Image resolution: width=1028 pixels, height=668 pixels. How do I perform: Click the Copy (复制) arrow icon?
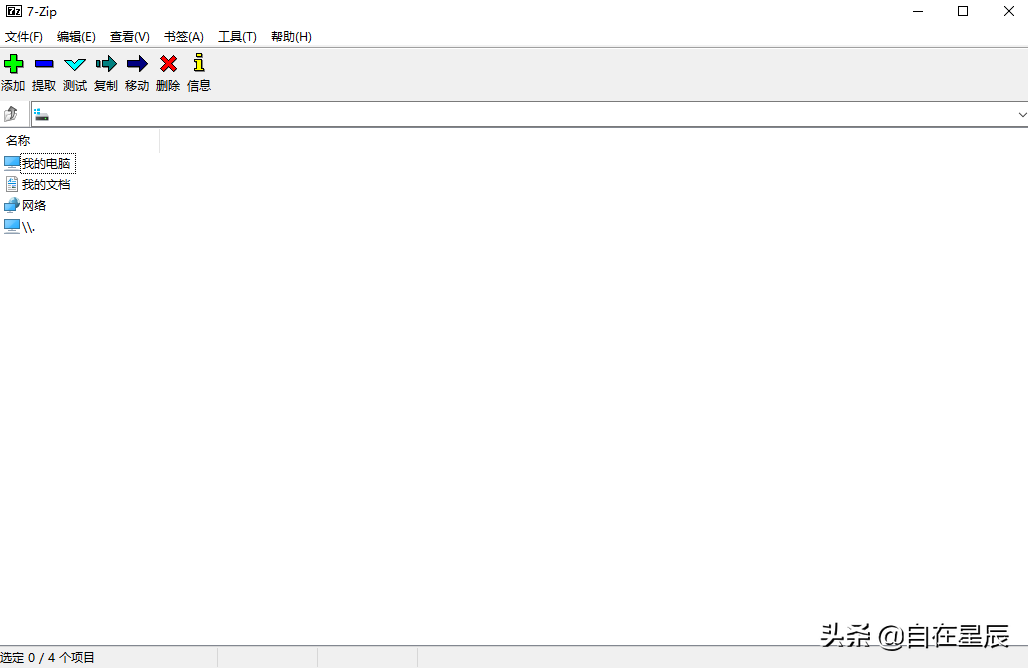coord(106,64)
